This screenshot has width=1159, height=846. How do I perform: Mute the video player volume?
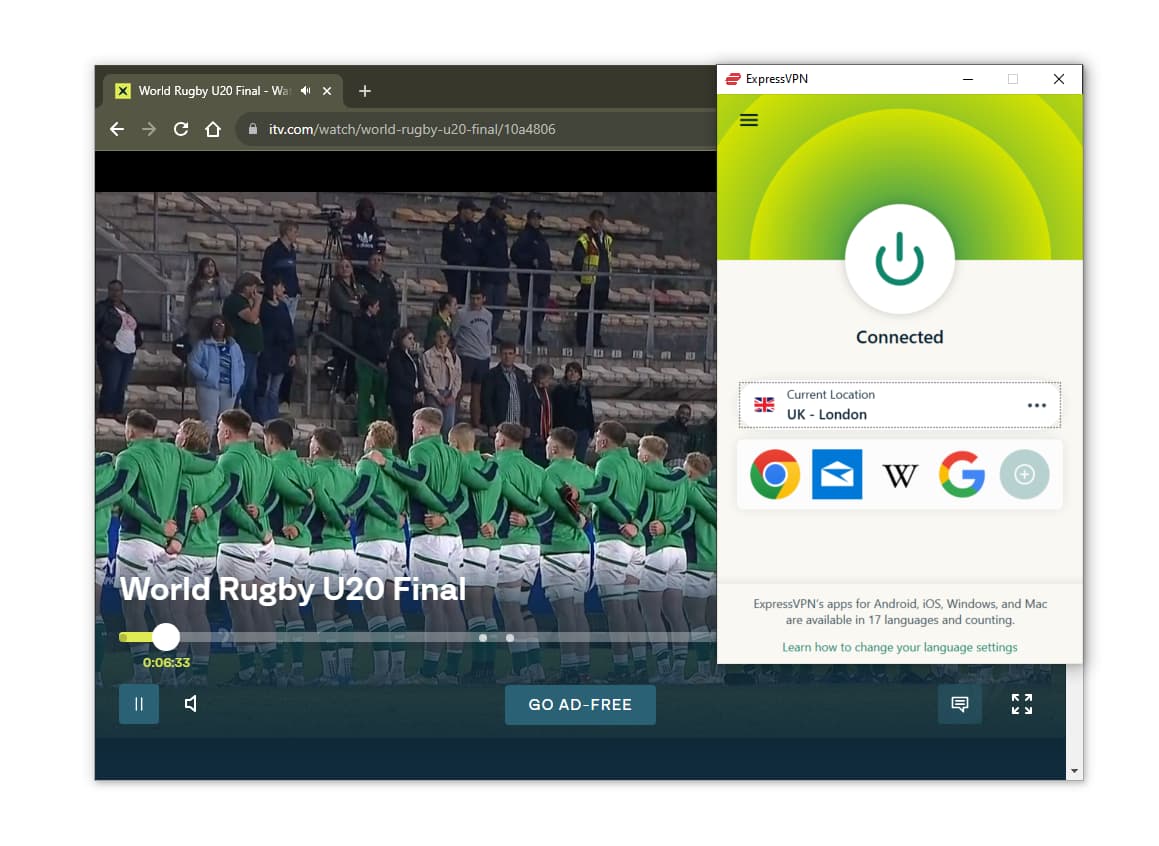click(191, 704)
